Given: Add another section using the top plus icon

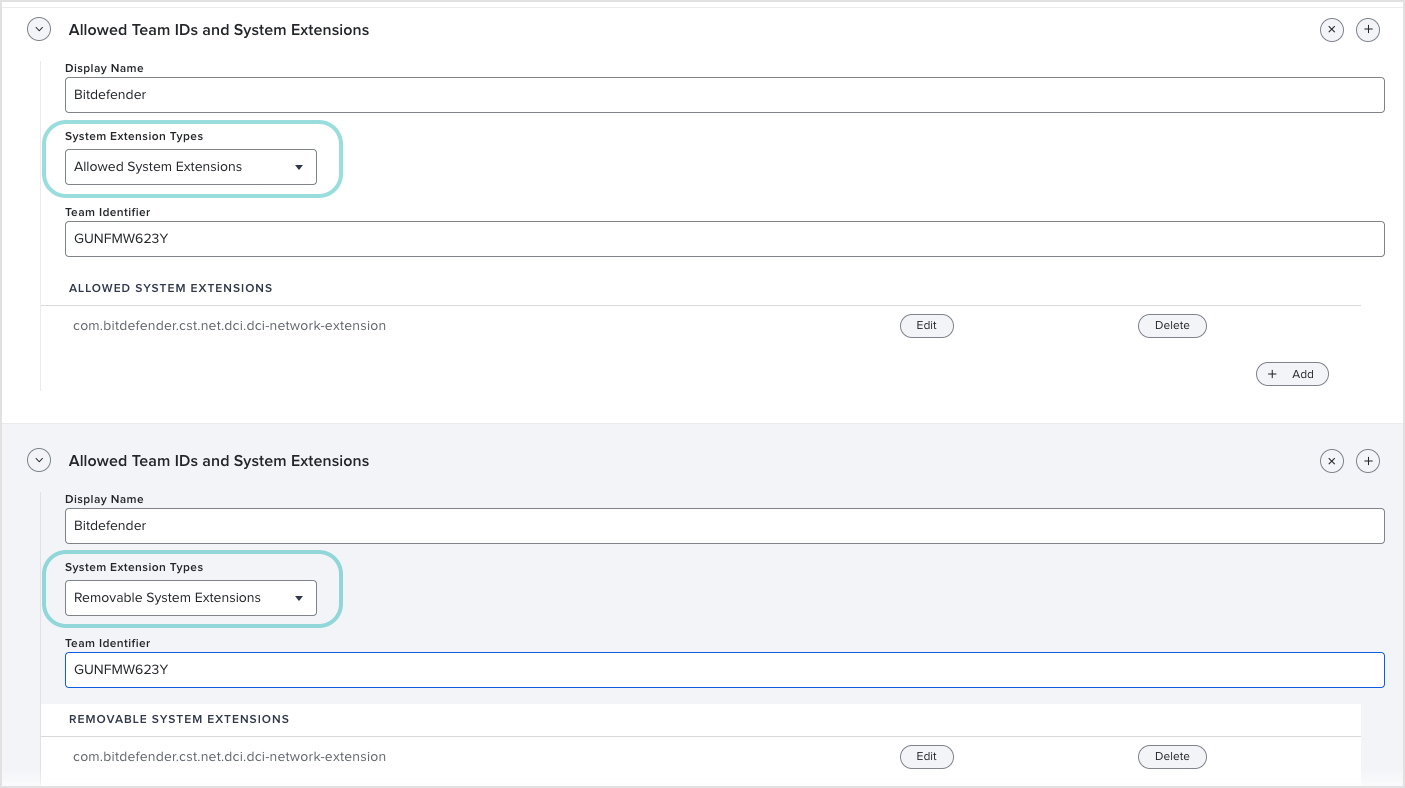Looking at the screenshot, I should point(1367,29).
